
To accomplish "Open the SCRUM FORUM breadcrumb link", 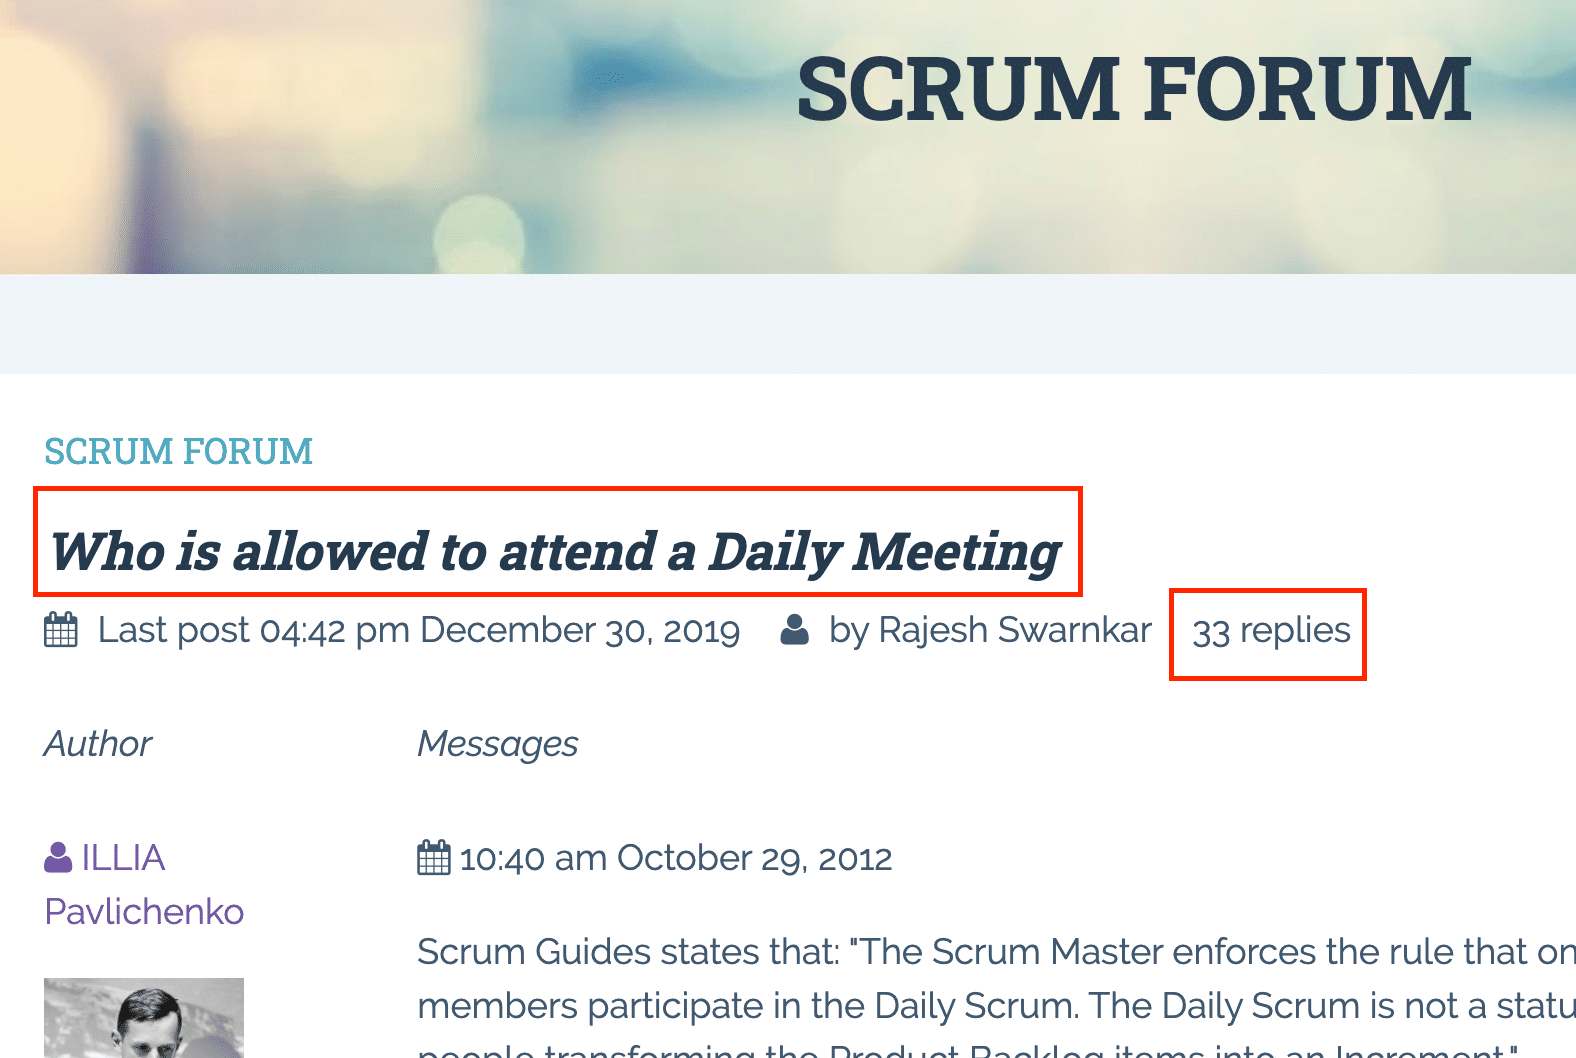I will (178, 452).
